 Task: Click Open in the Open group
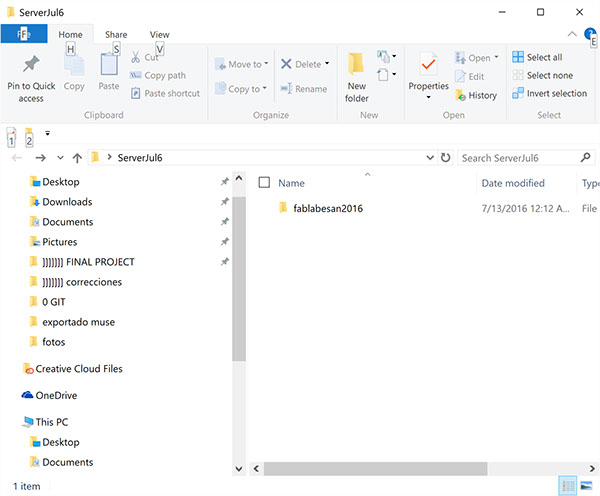(477, 58)
